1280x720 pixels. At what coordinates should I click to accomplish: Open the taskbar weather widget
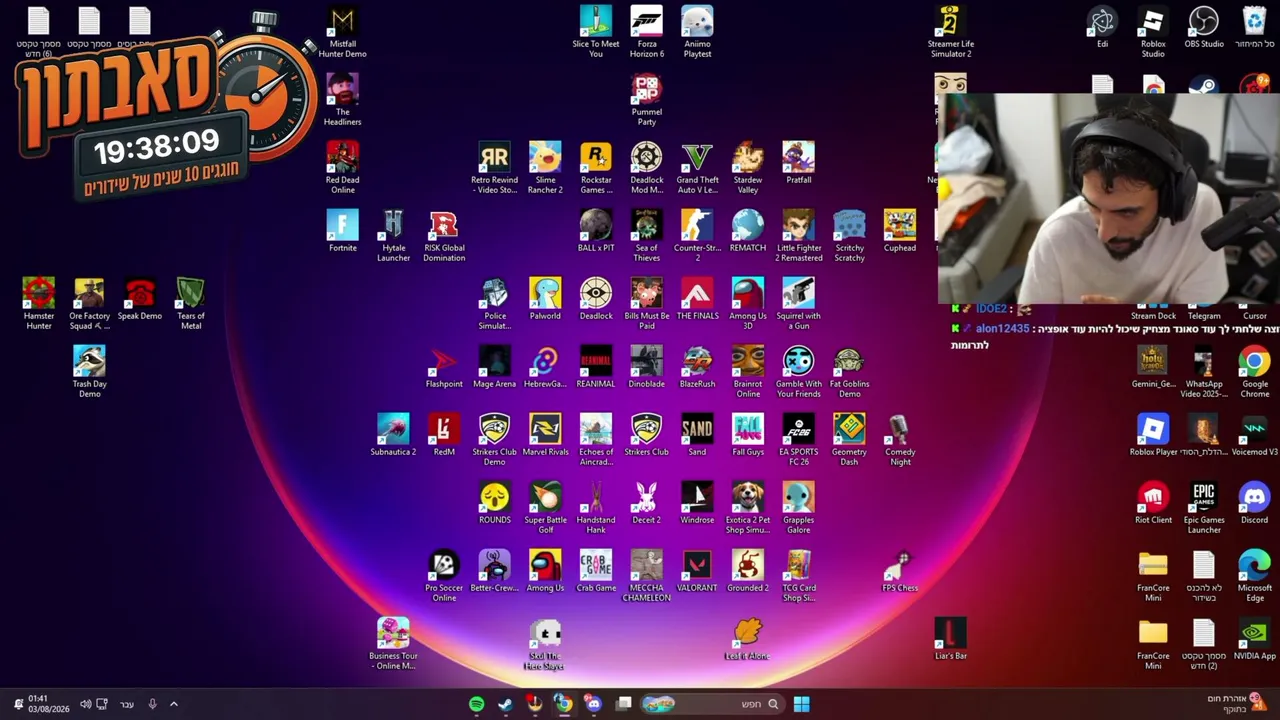[x=1237, y=704]
